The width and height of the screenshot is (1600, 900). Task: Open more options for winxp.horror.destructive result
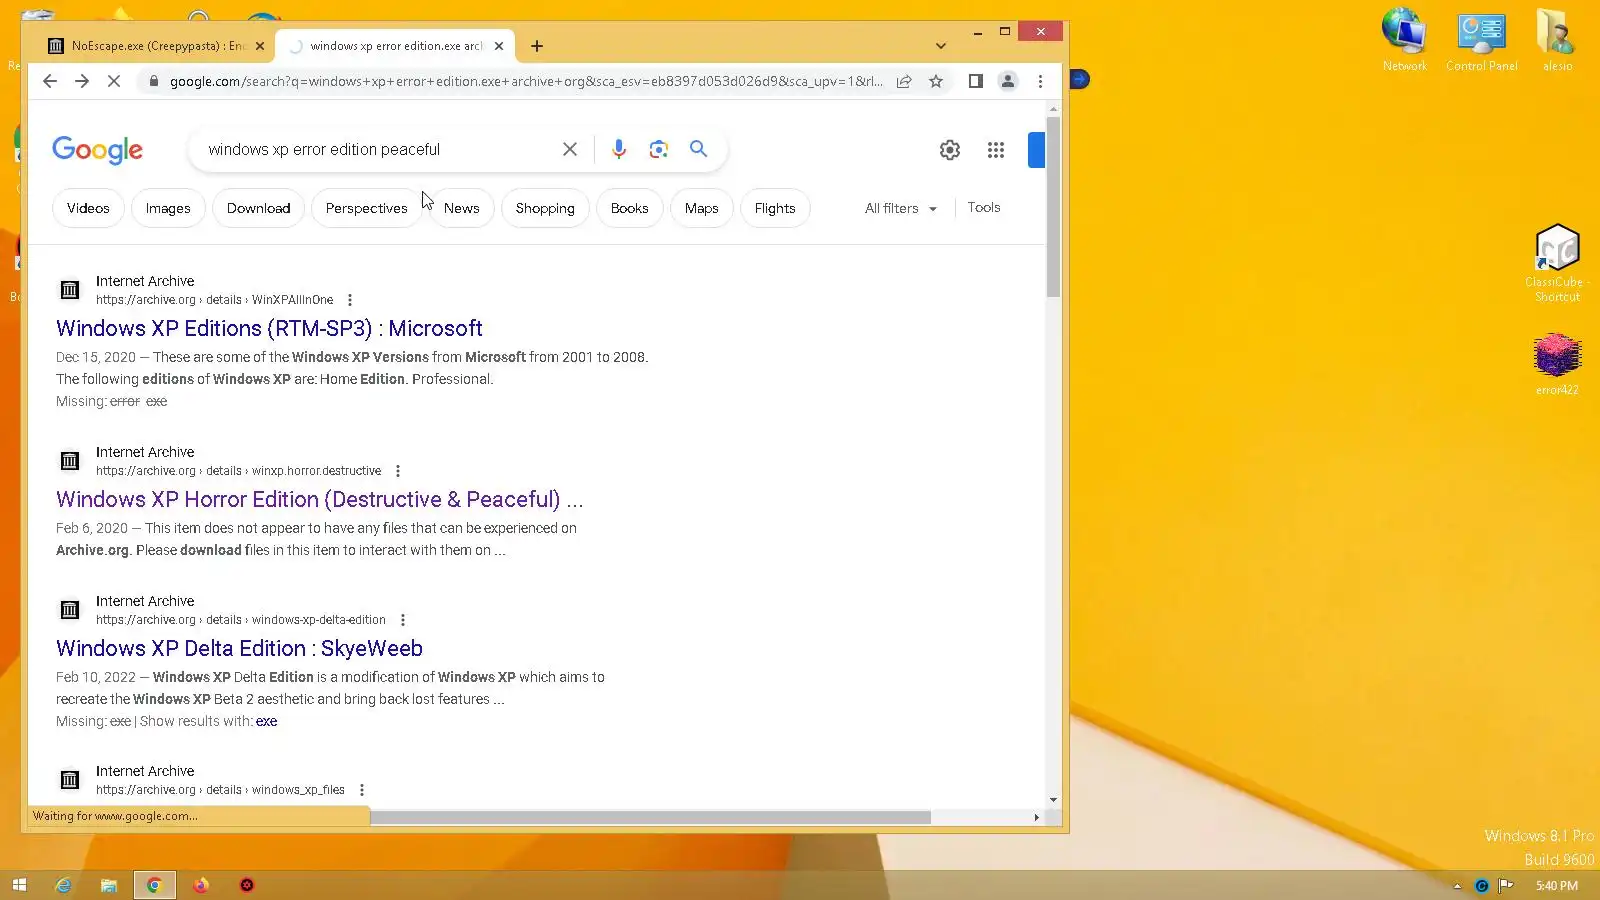[x=398, y=471]
